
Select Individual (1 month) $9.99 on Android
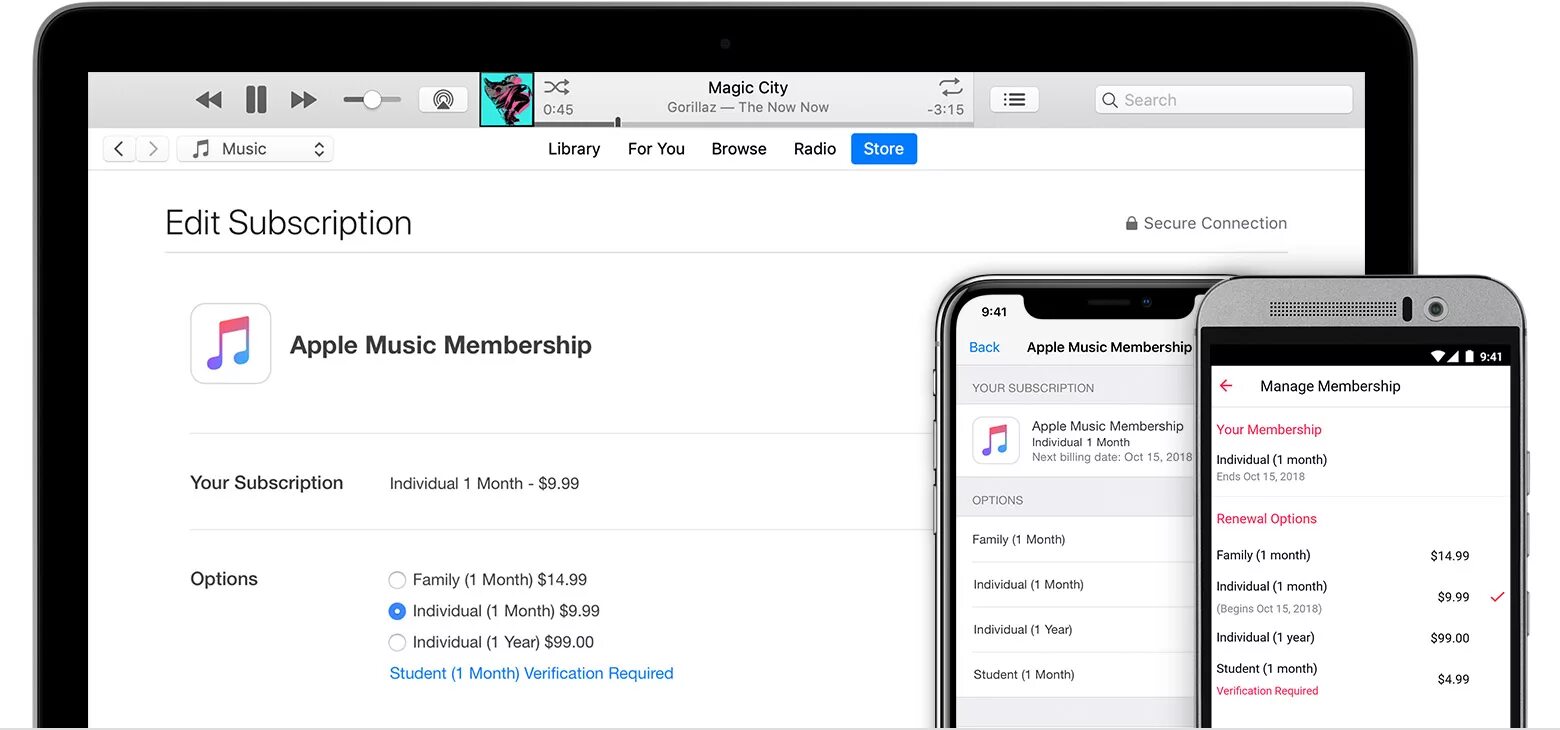pos(1360,597)
